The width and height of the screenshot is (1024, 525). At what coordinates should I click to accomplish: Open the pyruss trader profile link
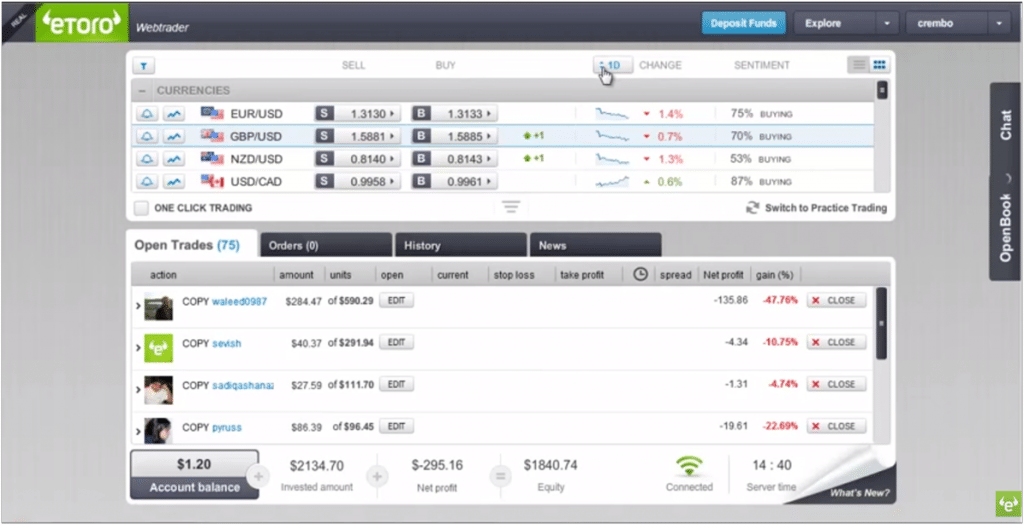coord(227,428)
